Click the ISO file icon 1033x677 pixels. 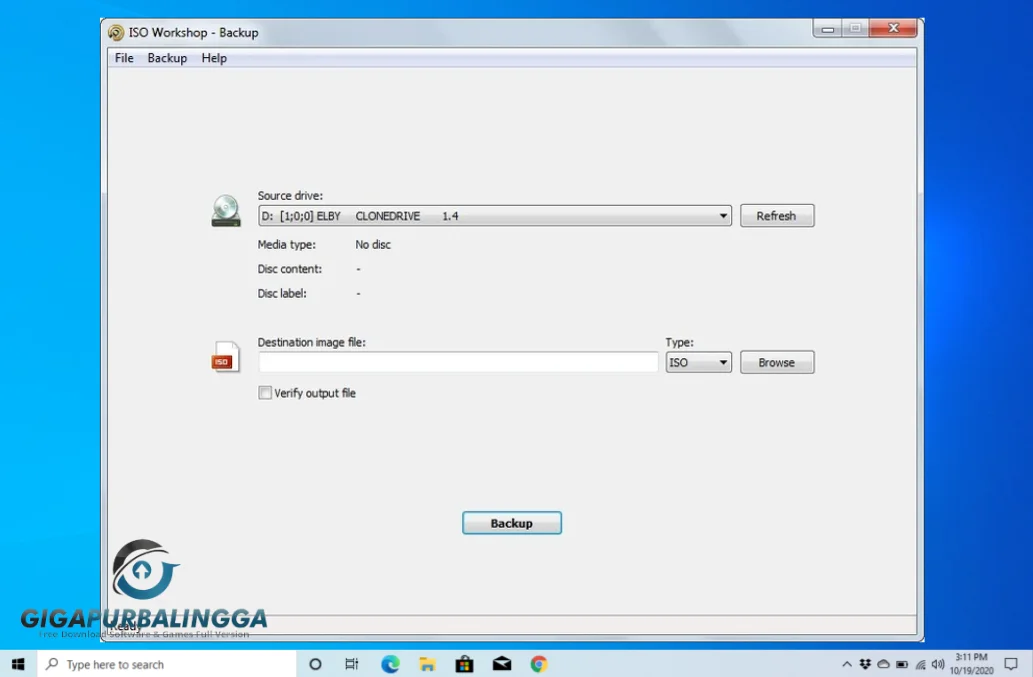point(226,357)
